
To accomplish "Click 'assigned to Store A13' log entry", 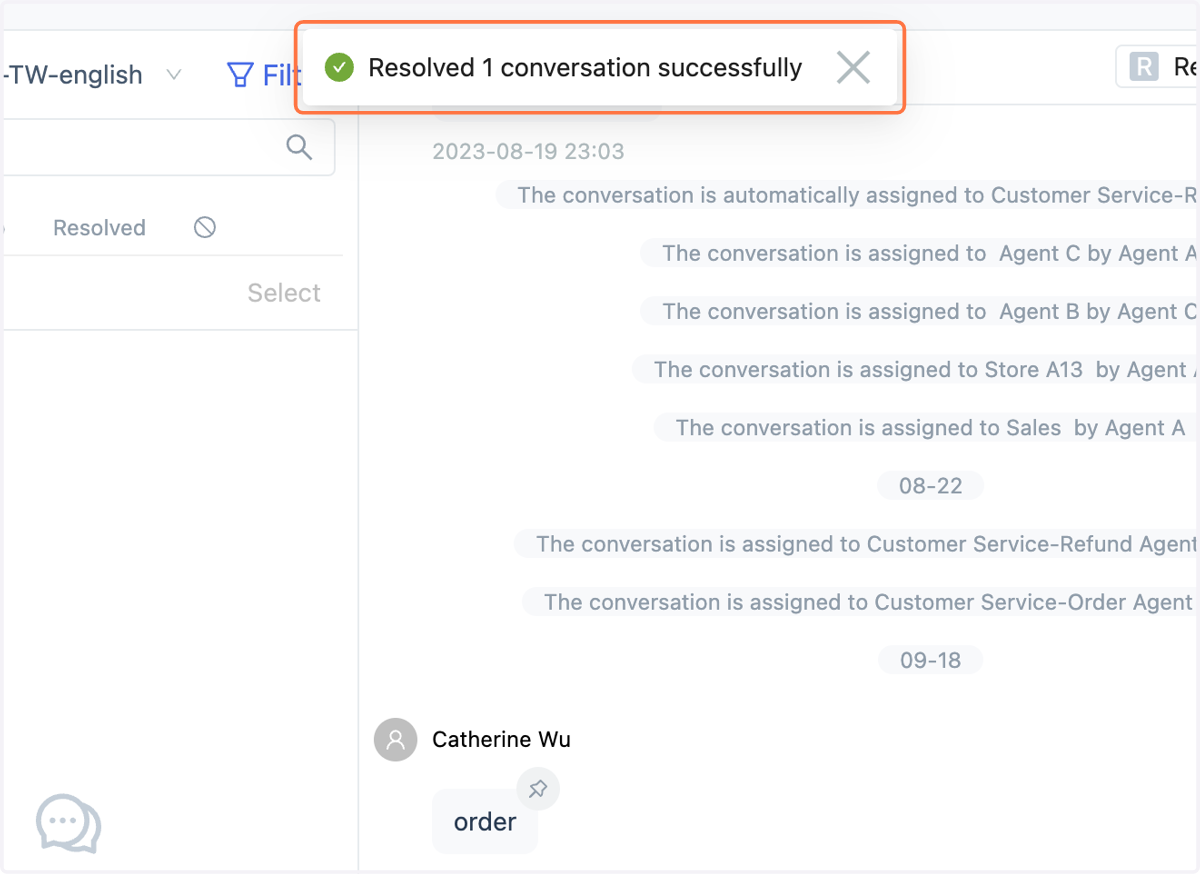I will [916, 370].
